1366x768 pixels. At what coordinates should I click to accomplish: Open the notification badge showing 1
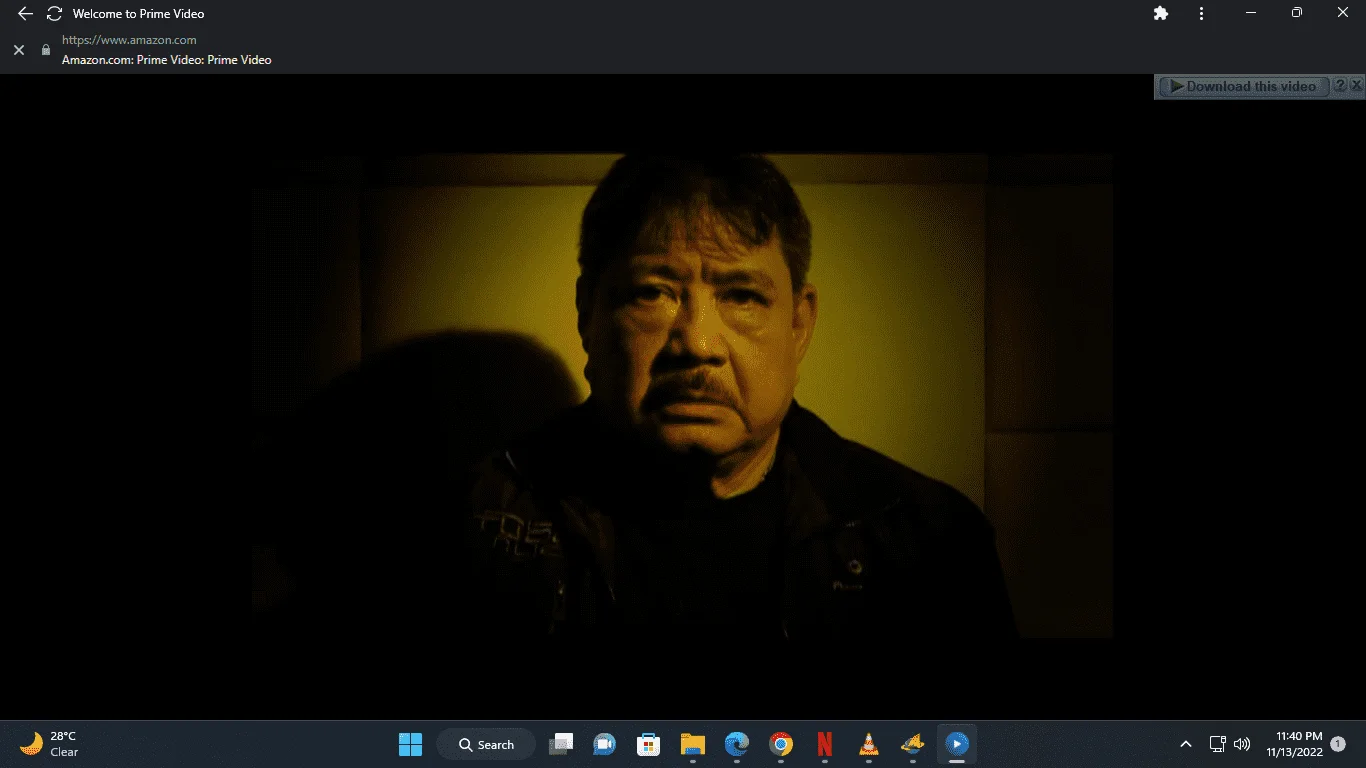[x=1338, y=744]
